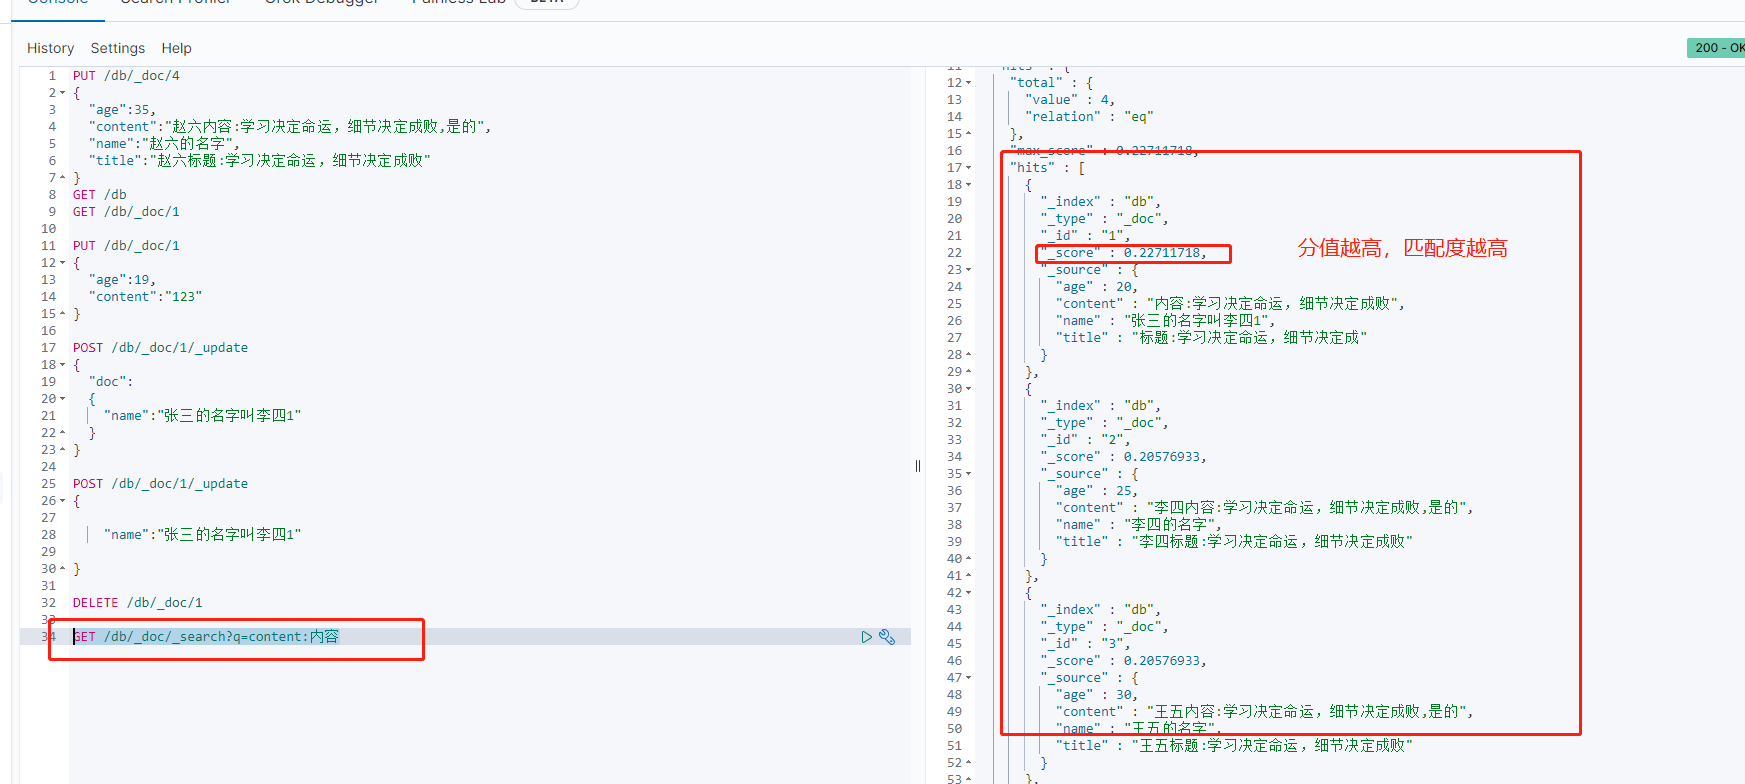Open the History panel

tap(50, 48)
